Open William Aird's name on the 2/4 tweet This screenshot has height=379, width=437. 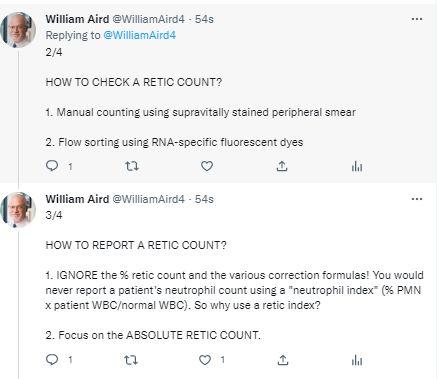pos(77,19)
